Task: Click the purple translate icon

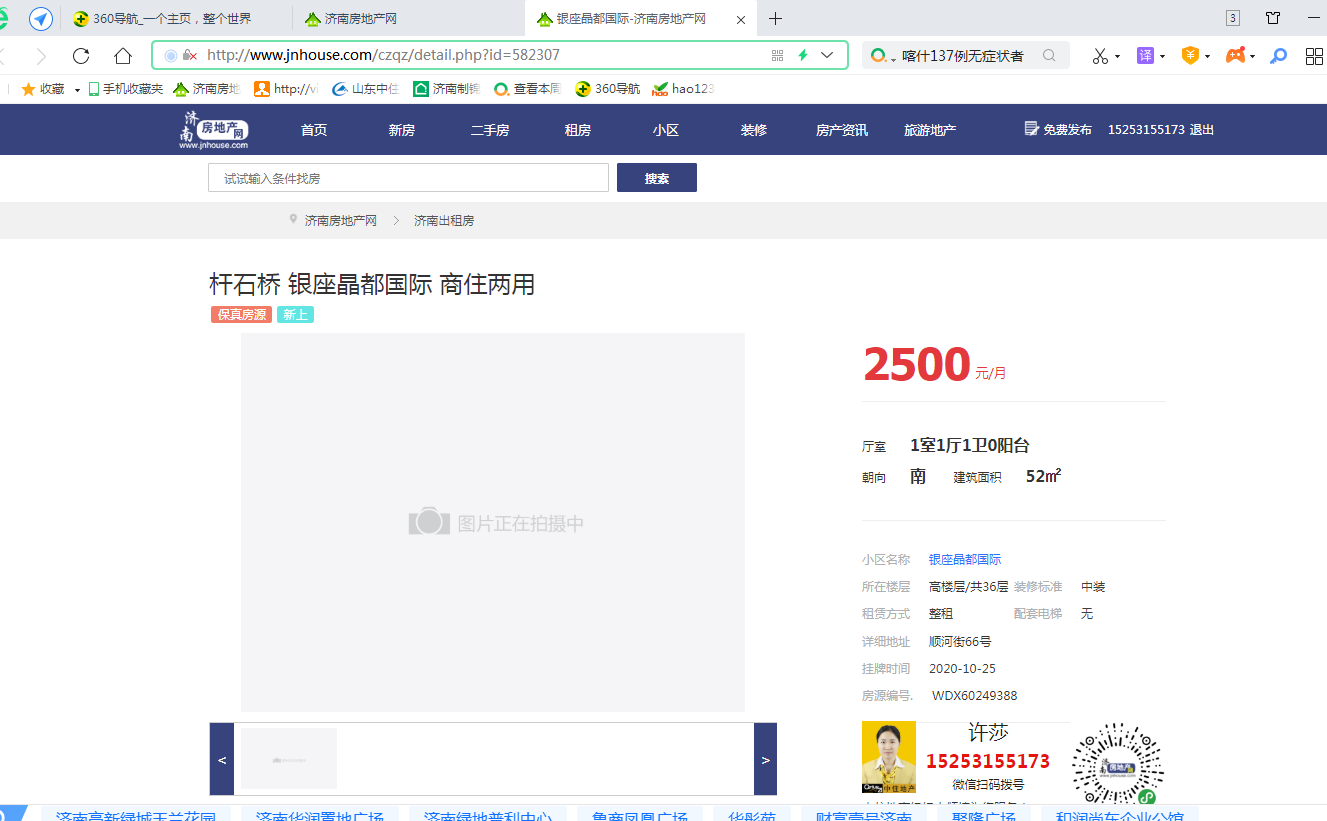Action: (1145, 56)
